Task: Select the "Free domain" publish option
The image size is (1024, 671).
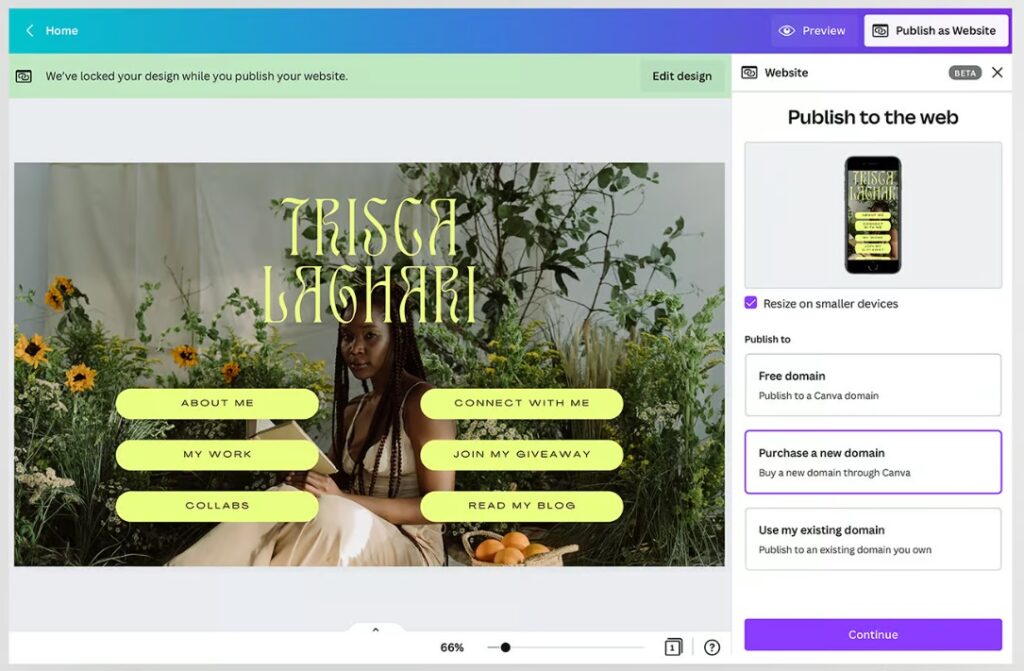Action: tap(872, 385)
